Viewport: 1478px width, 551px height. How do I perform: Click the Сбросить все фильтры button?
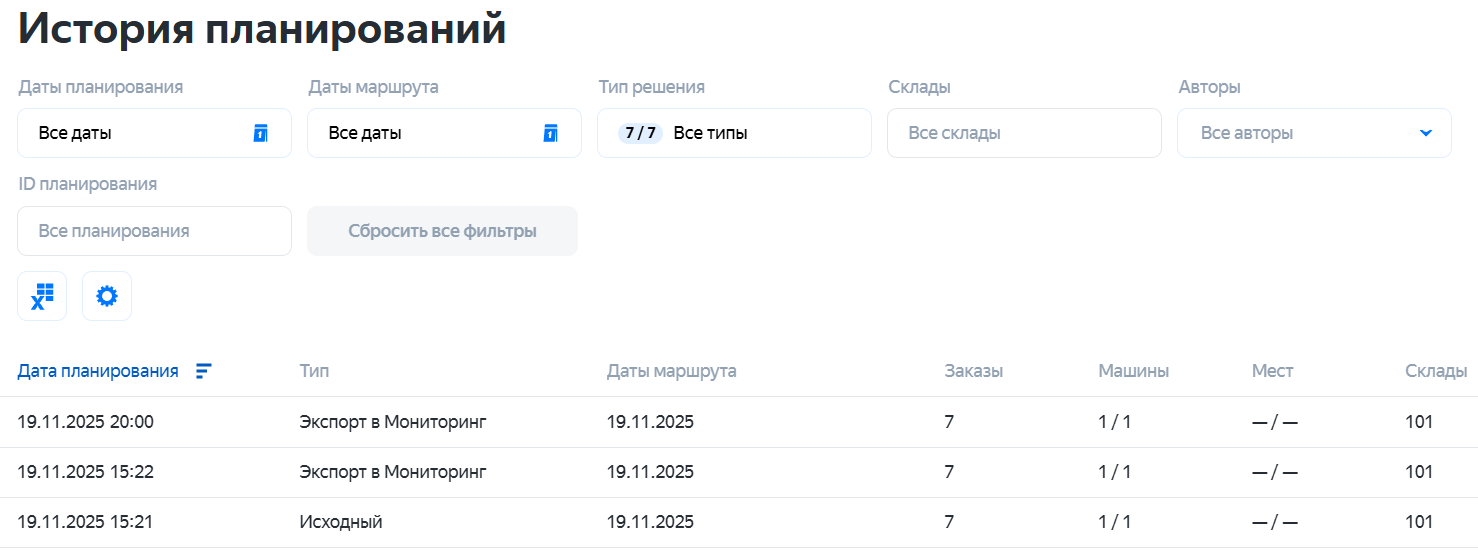(442, 231)
